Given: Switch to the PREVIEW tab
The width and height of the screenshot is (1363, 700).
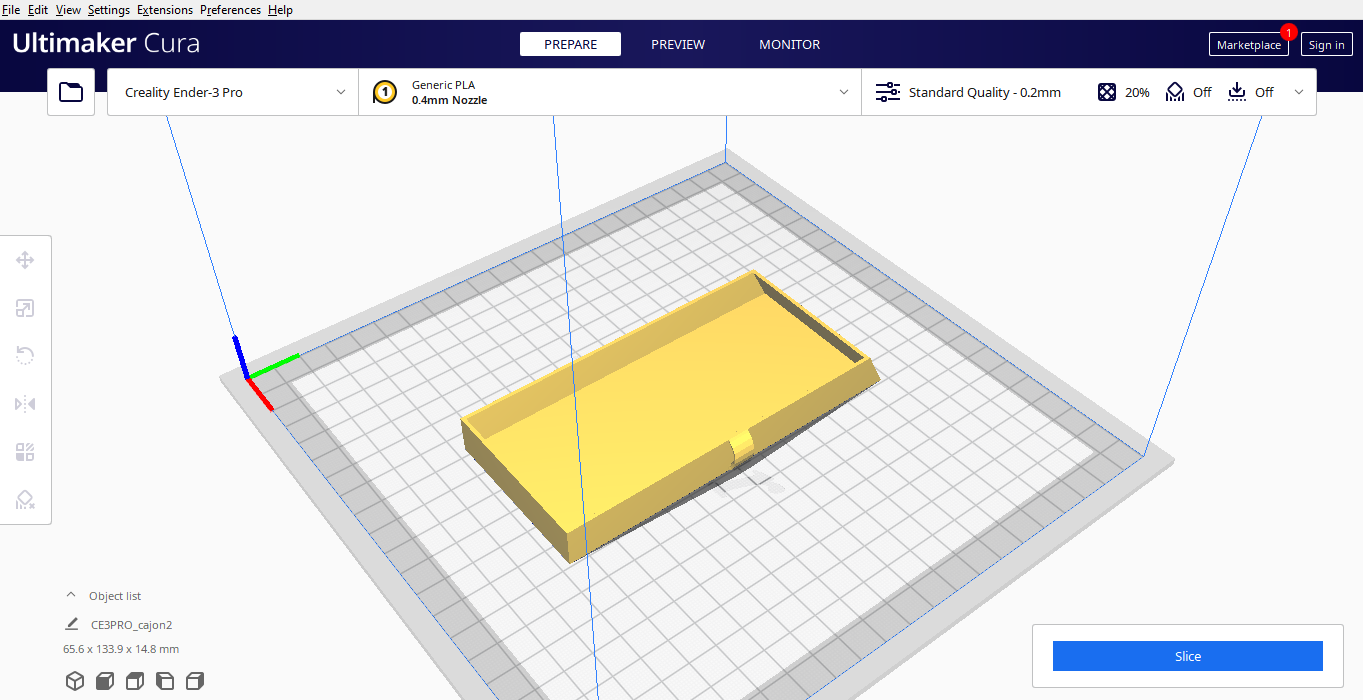Looking at the screenshot, I should point(677,44).
